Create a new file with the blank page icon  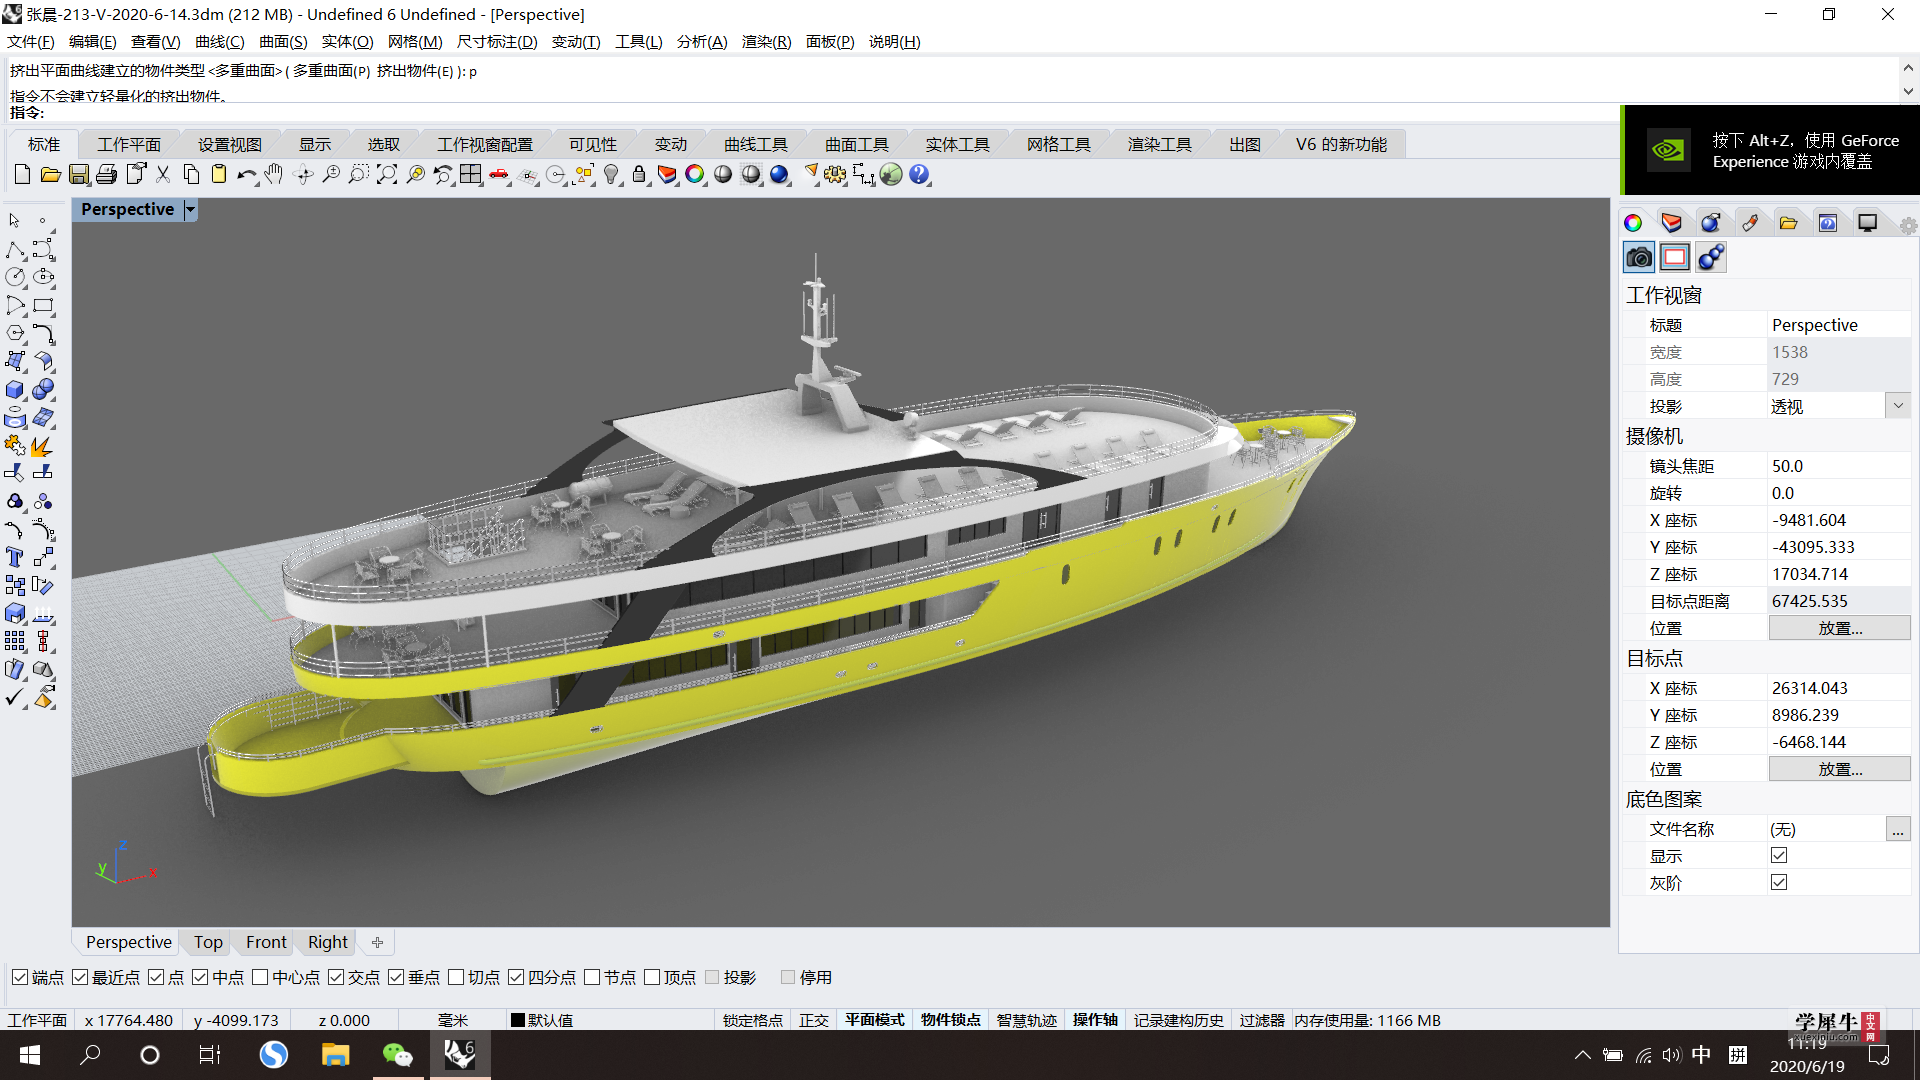pyautogui.click(x=22, y=175)
